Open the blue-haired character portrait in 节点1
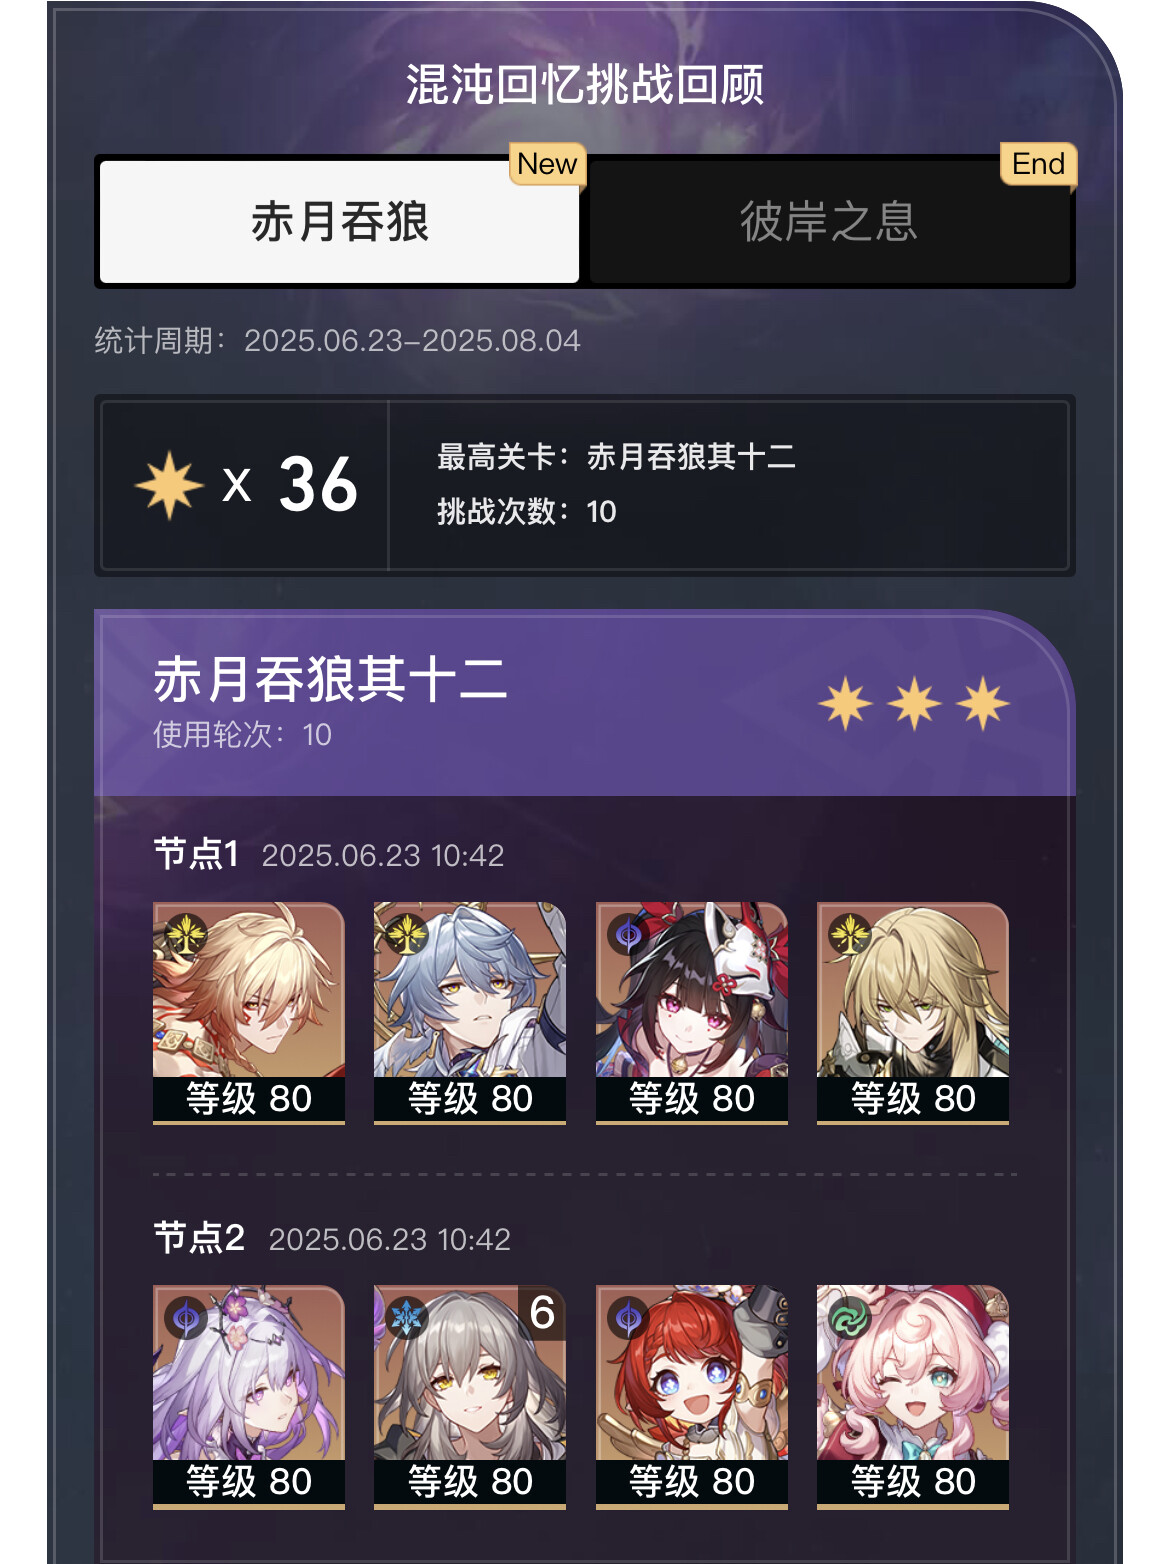The width and height of the screenshot is (1170, 1564). tap(470, 1013)
